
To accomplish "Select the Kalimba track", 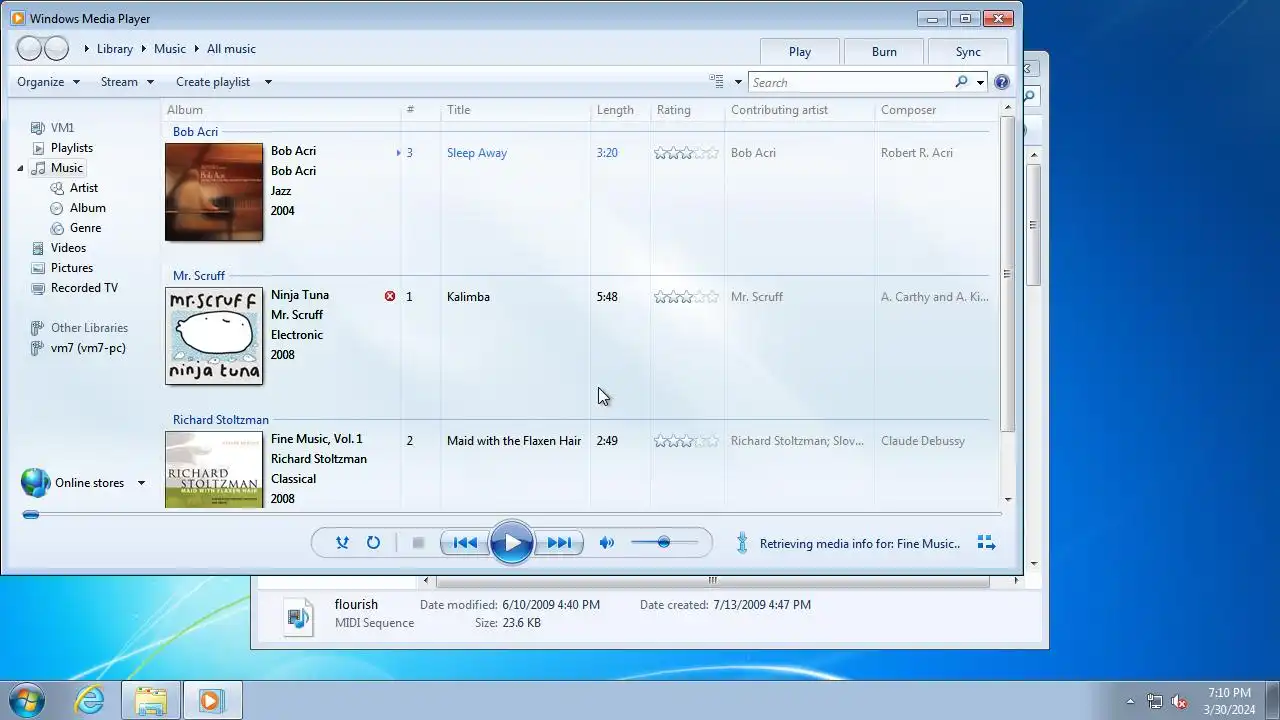I will (x=468, y=297).
